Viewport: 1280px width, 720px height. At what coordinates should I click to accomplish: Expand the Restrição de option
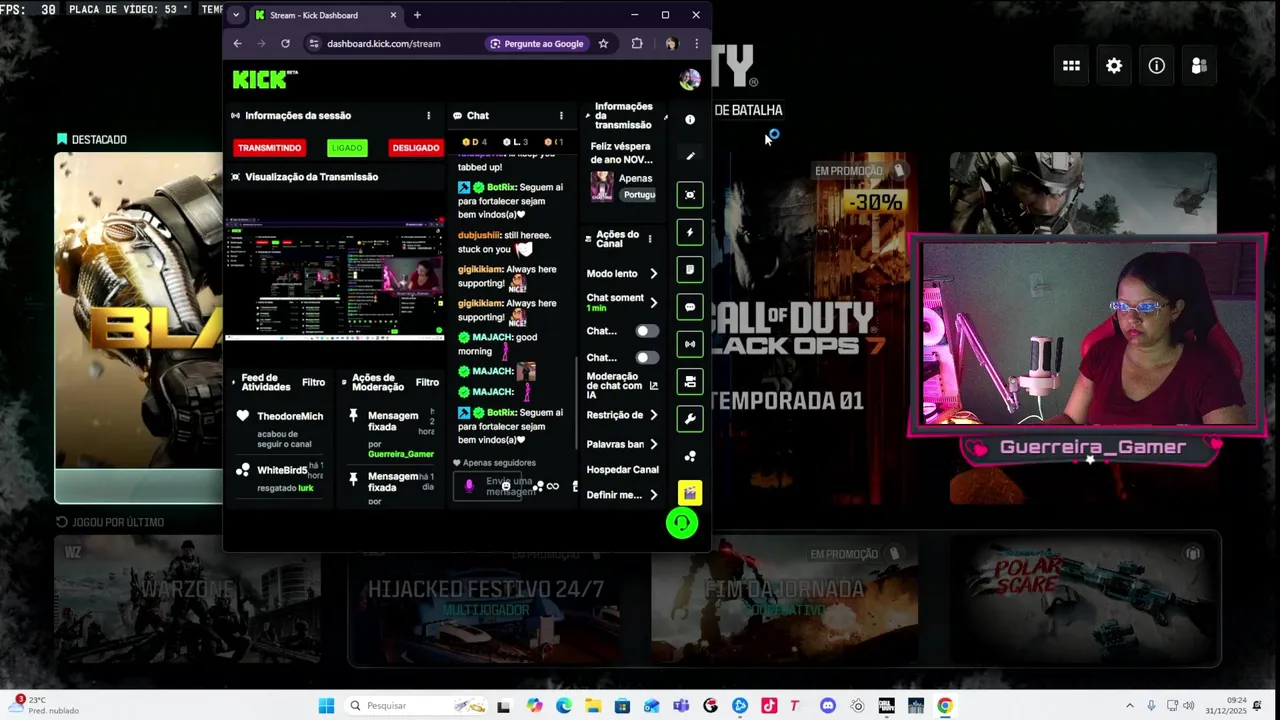(654, 415)
